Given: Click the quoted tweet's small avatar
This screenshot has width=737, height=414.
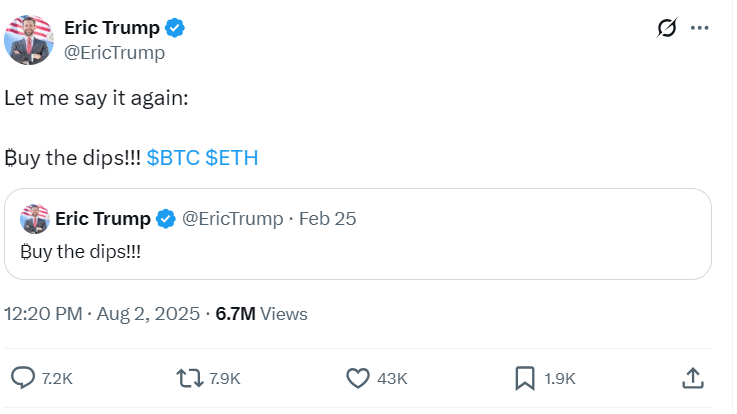Looking at the screenshot, I should 35,218.
